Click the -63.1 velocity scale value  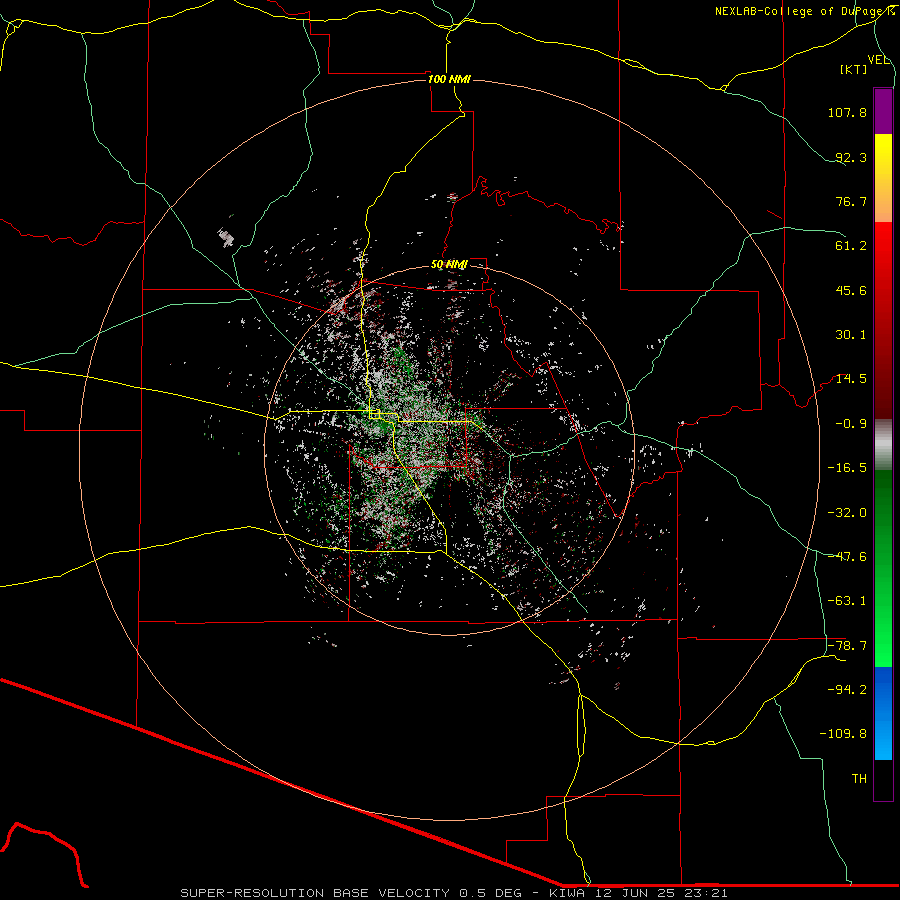pos(847,601)
